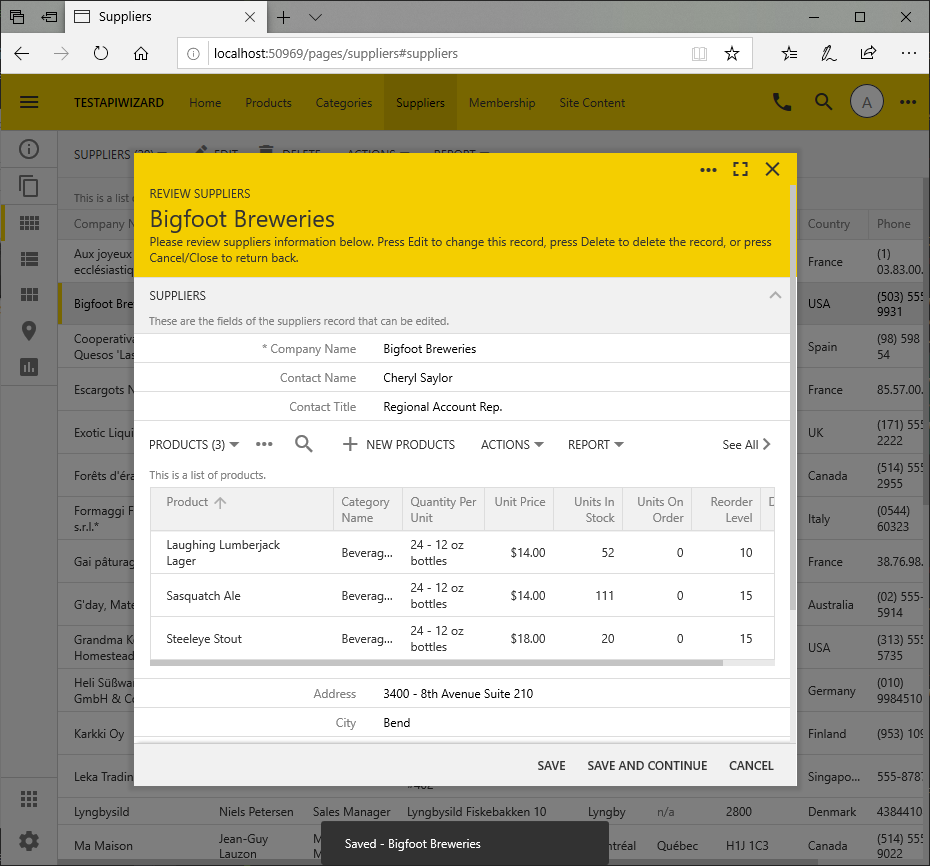Screen dimensions: 930x866
Task: Go to the browser home page
Action: coord(141,53)
